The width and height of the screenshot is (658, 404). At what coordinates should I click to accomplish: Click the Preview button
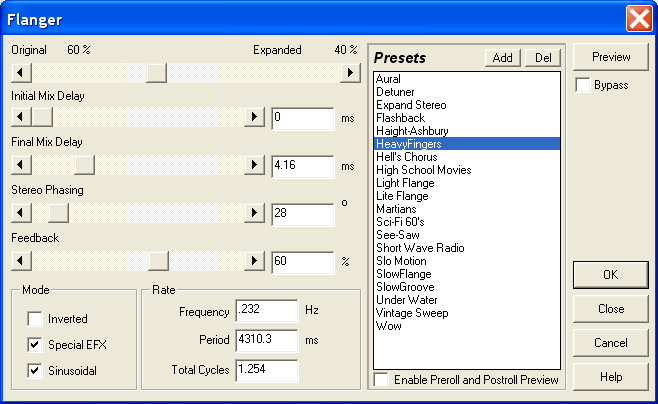tap(610, 57)
